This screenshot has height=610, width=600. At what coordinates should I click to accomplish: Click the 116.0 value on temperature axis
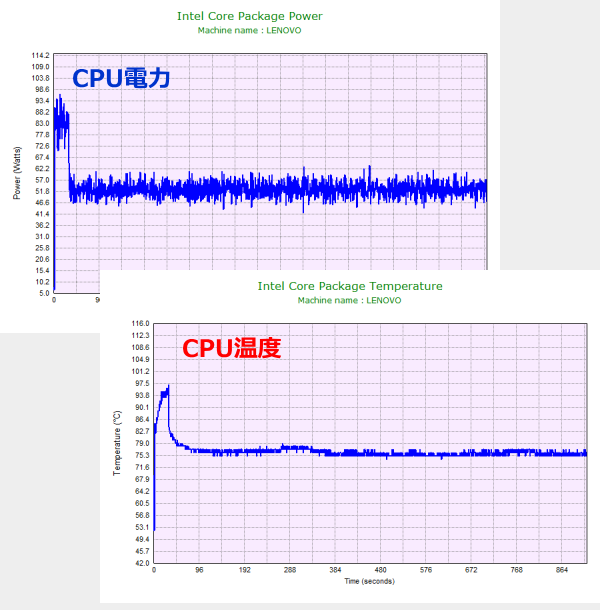(140, 324)
